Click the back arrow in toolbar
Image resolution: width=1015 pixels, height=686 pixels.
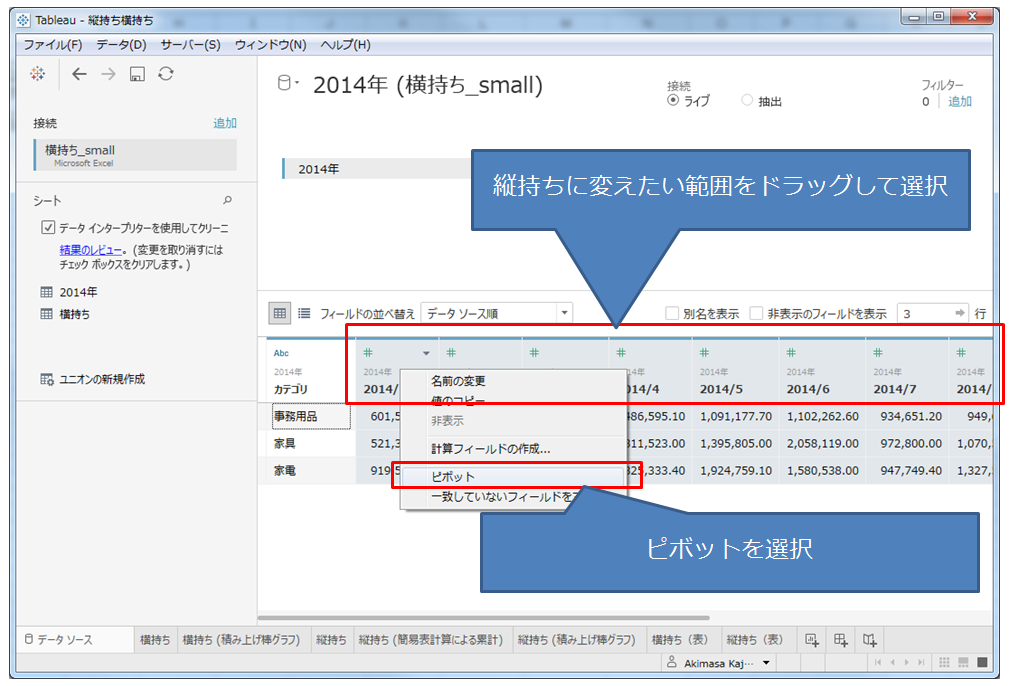[80, 74]
